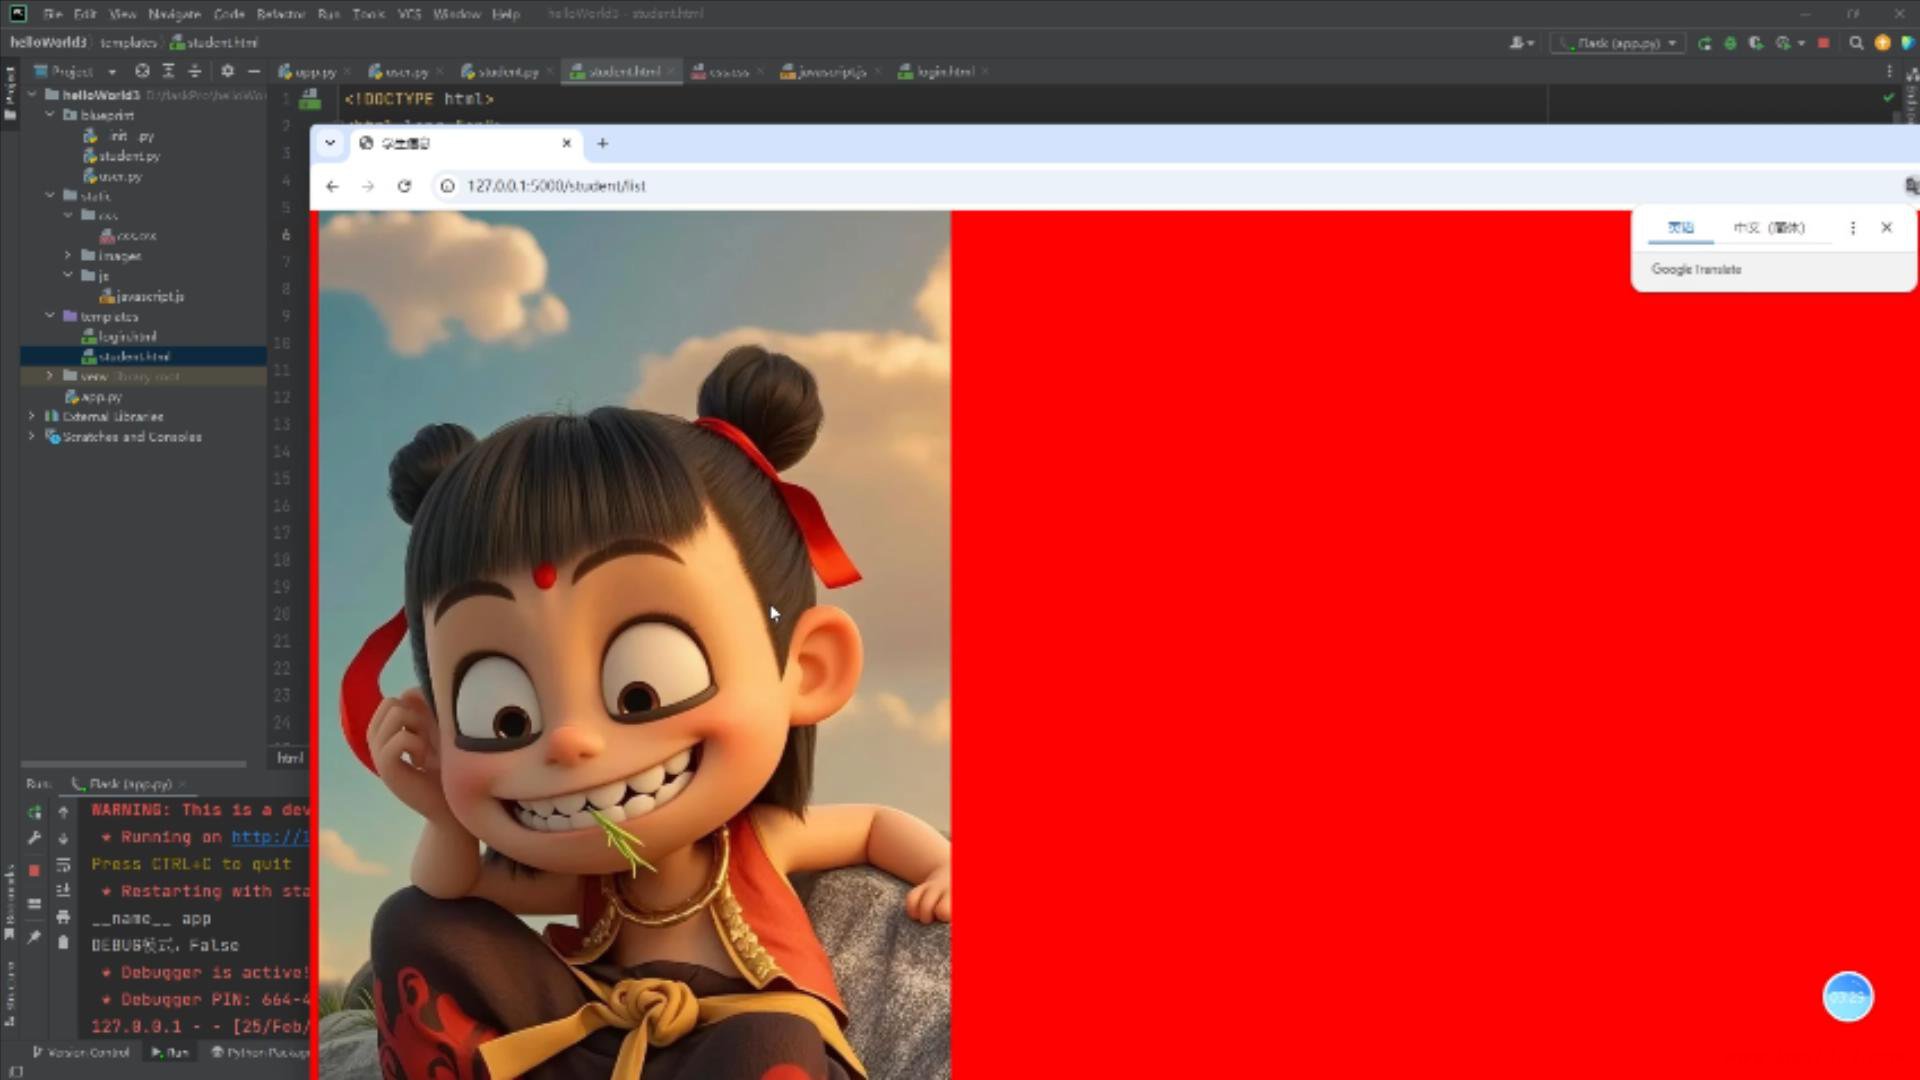Expand Scratches and Consoles node

32,437
